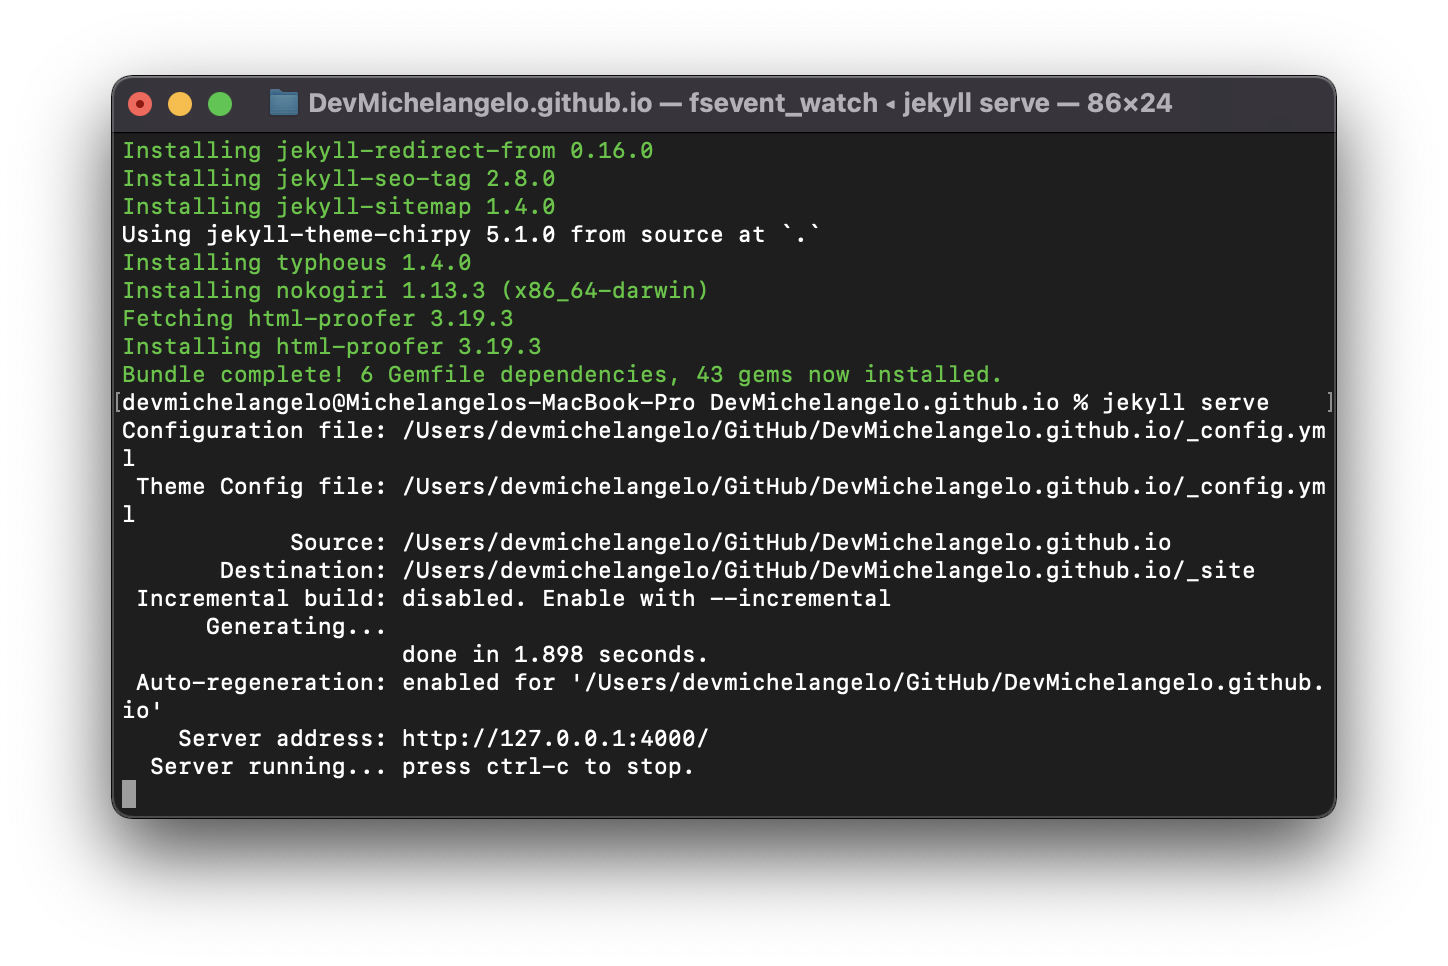The image size is (1448, 966).
Task: Click the window title DevMichelangelo.github.io
Action: 480,102
